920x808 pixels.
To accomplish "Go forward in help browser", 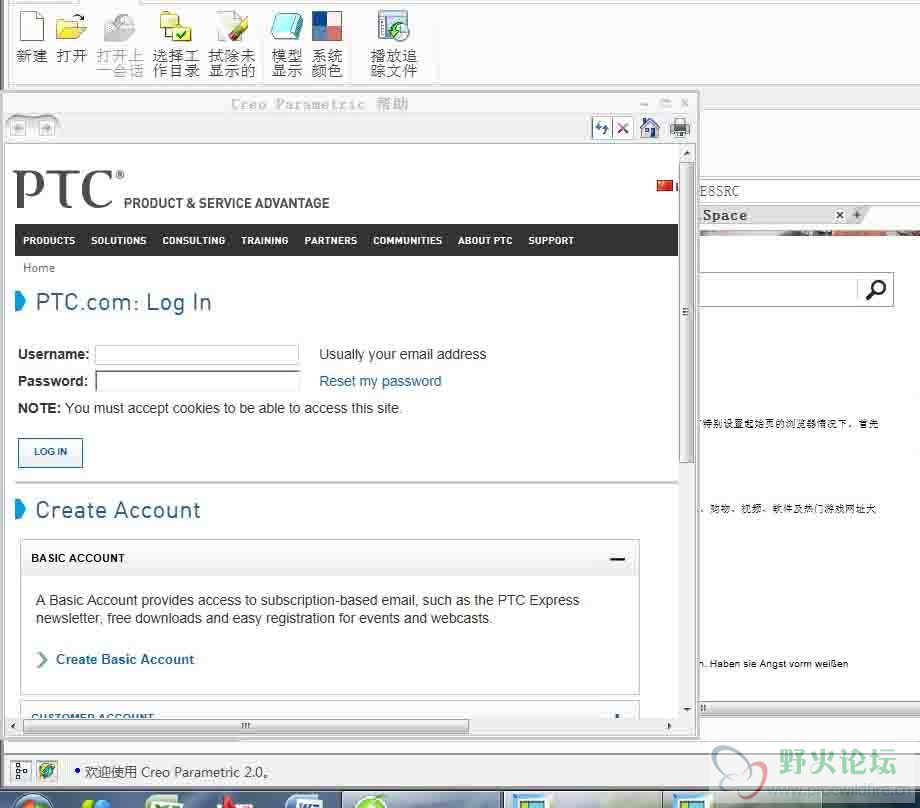I will 46,127.
